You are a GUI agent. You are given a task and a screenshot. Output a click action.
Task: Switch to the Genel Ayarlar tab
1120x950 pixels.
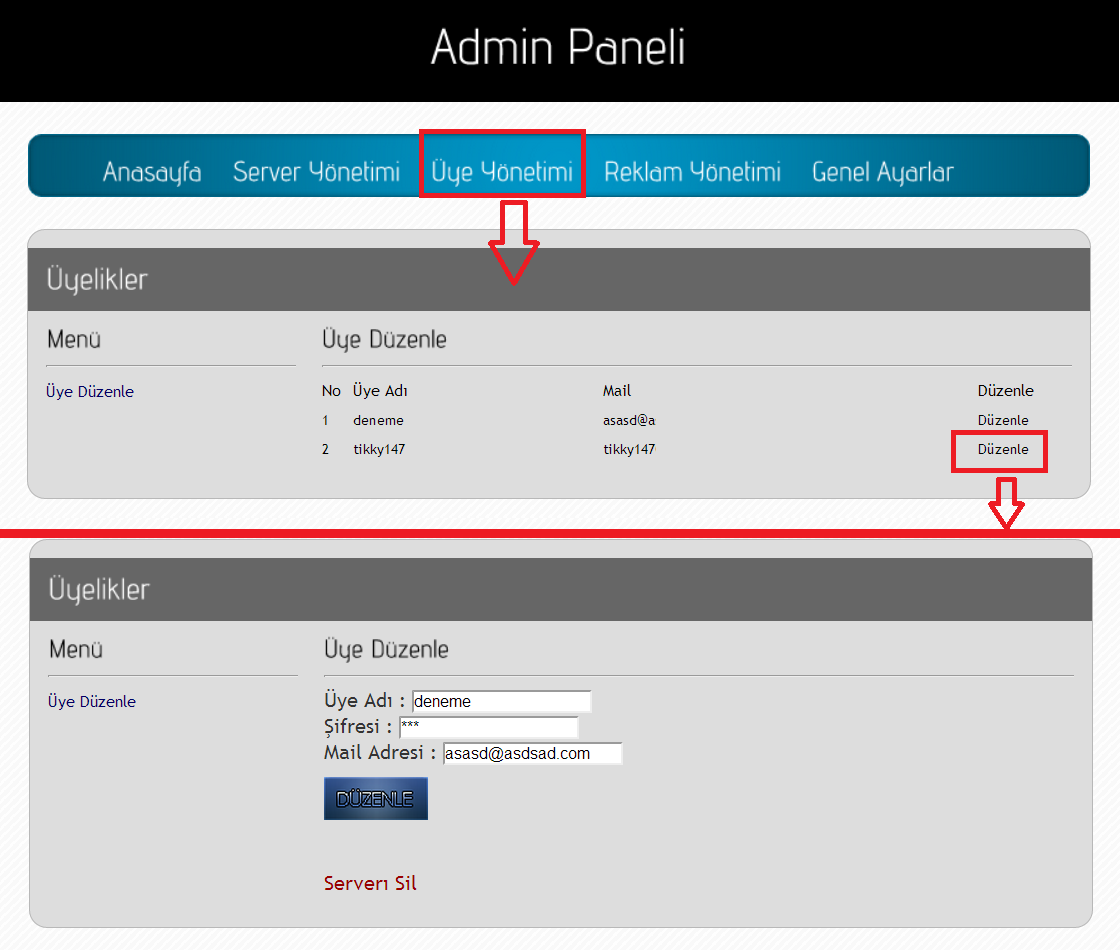pos(882,172)
